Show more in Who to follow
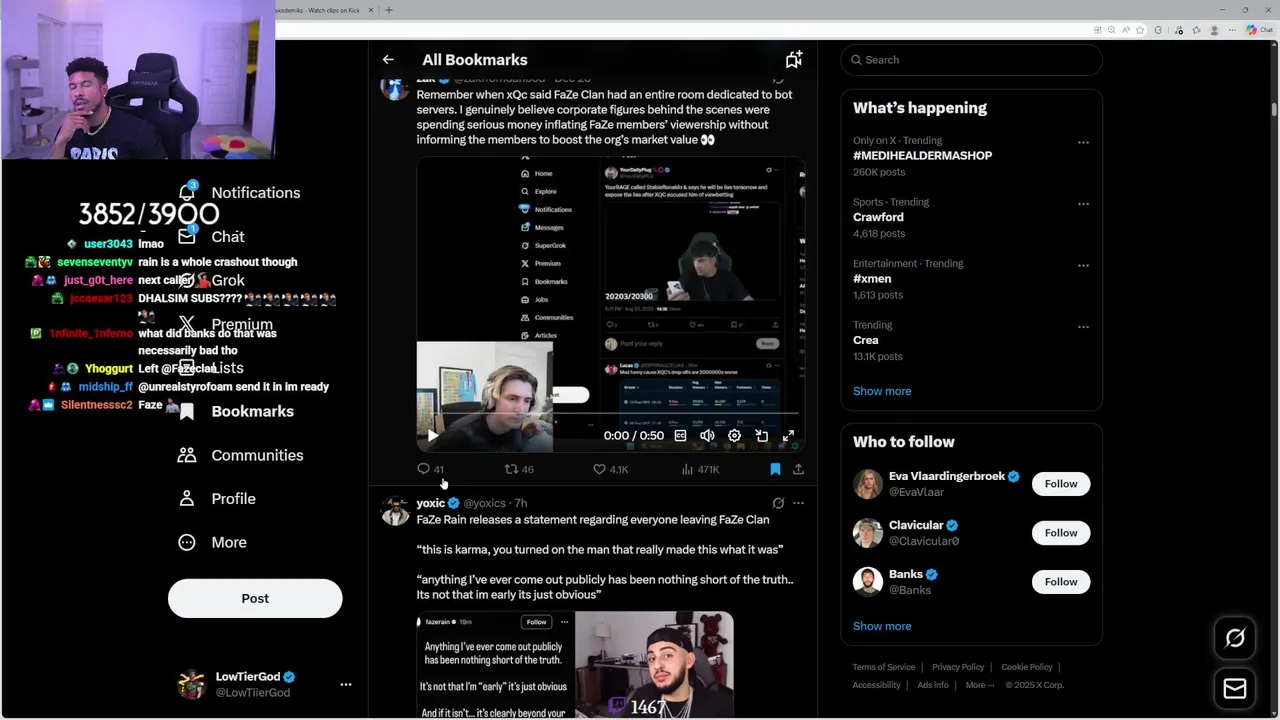The image size is (1280, 720). click(882, 626)
